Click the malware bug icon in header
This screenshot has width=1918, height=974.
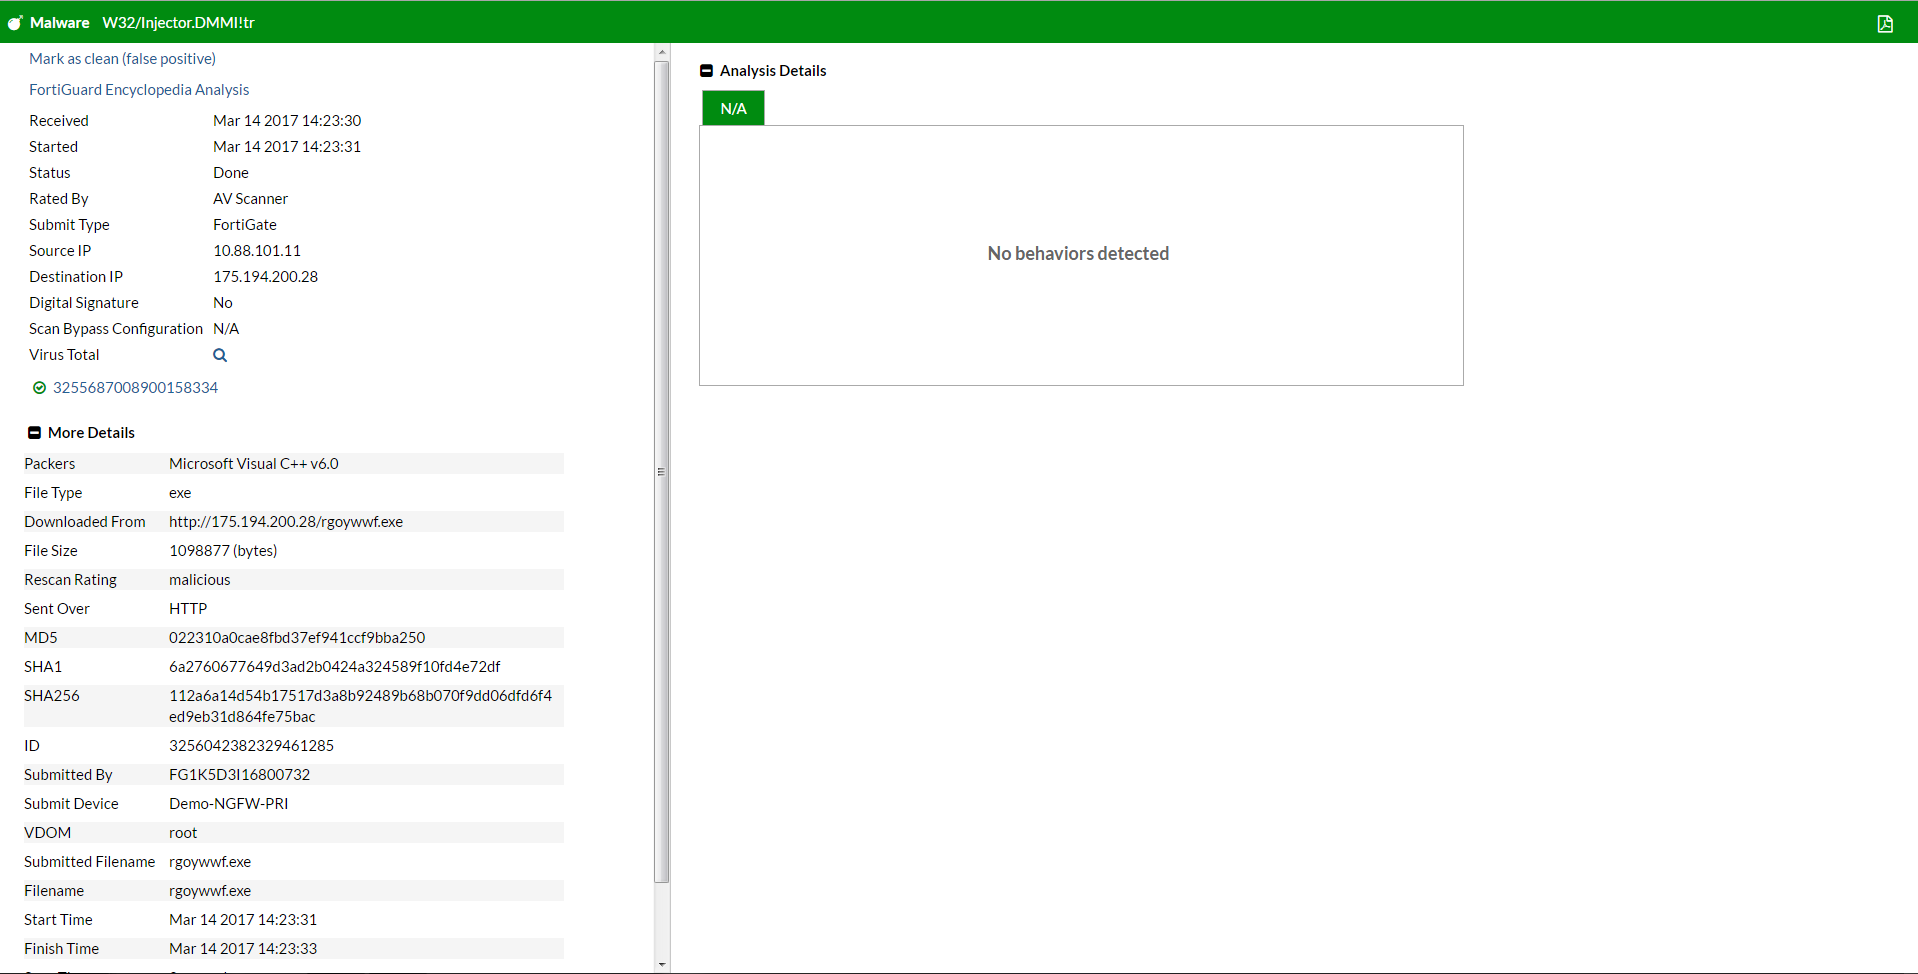point(15,22)
